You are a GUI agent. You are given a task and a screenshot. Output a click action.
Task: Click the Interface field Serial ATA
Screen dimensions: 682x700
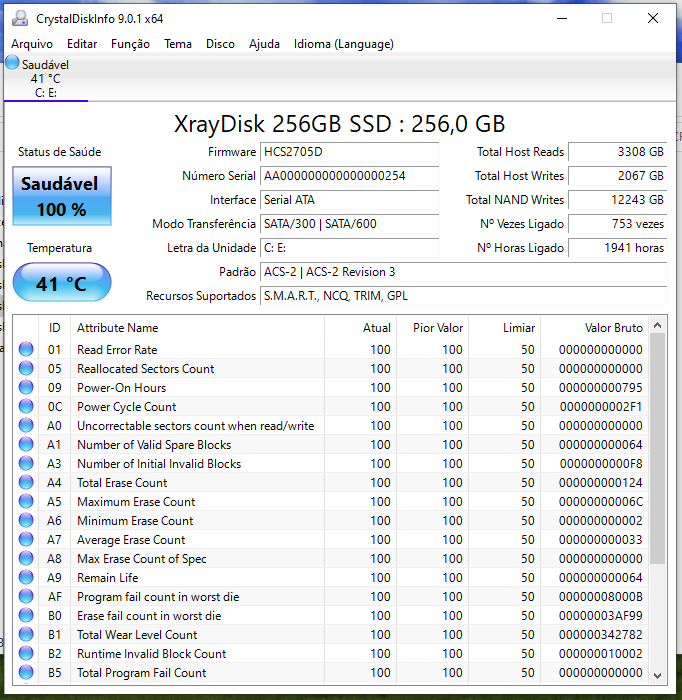pos(349,200)
